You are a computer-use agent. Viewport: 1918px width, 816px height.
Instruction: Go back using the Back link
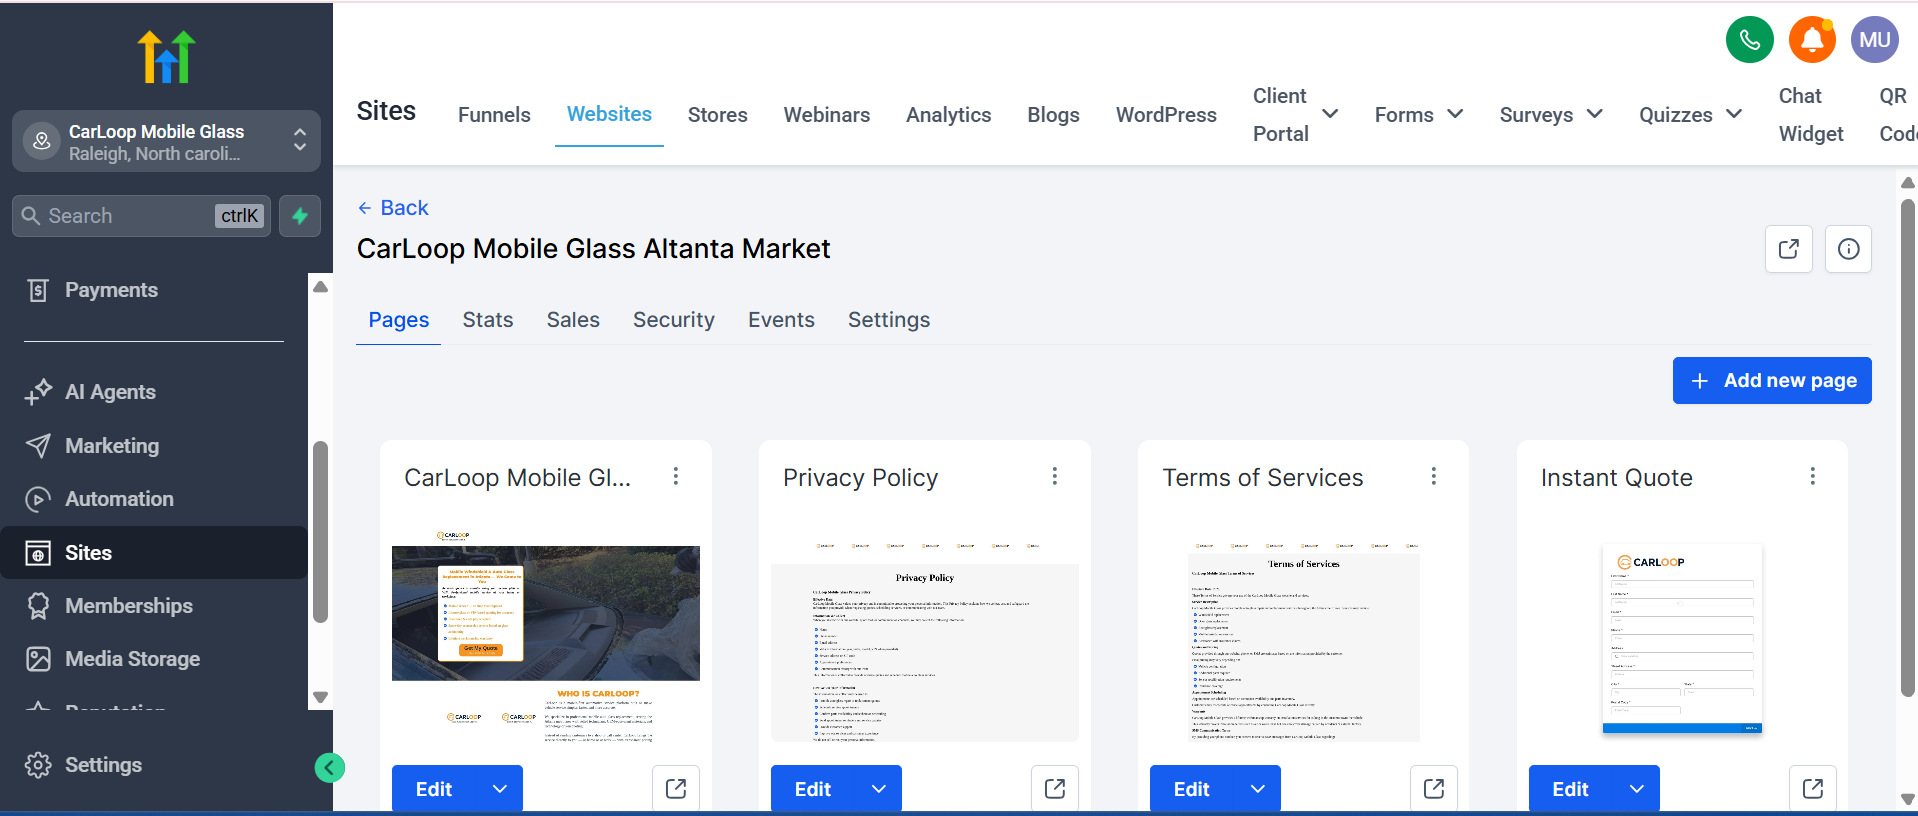(x=393, y=208)
